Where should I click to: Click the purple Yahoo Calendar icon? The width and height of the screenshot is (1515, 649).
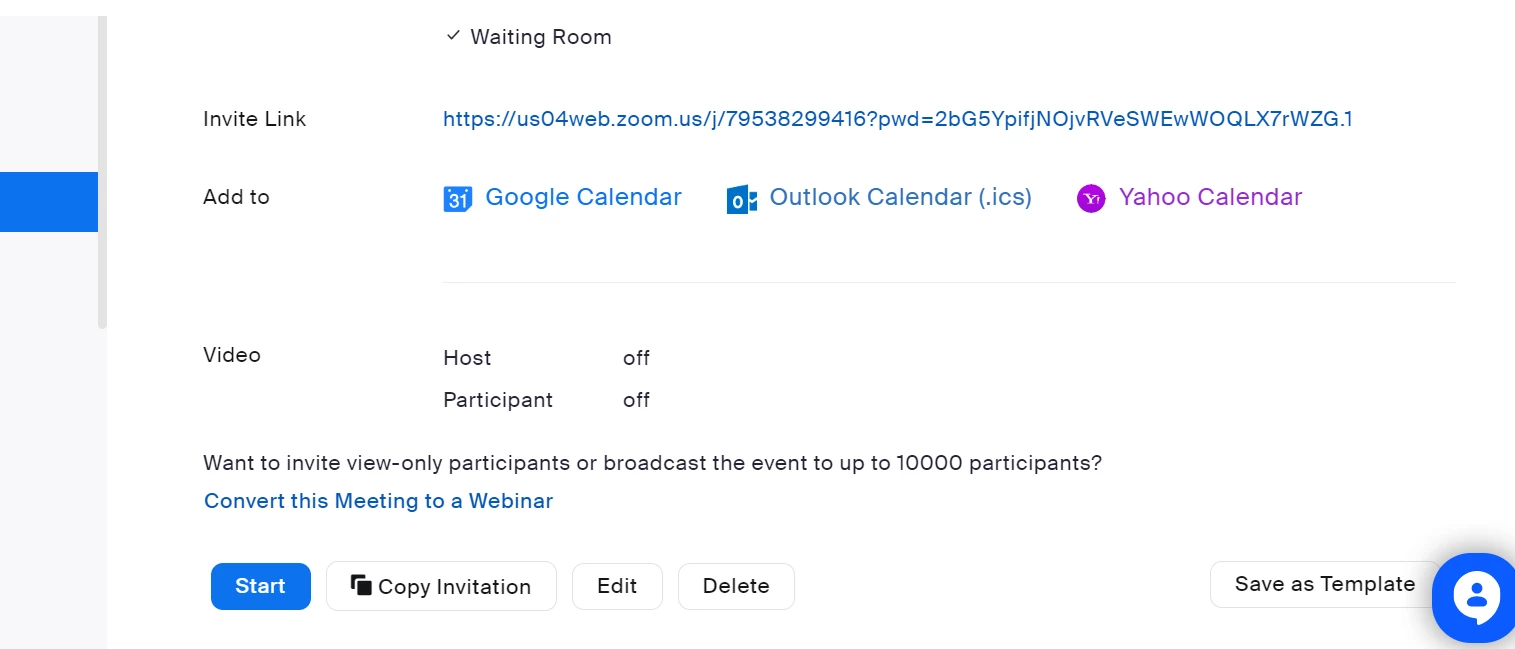coord(1091,199)
